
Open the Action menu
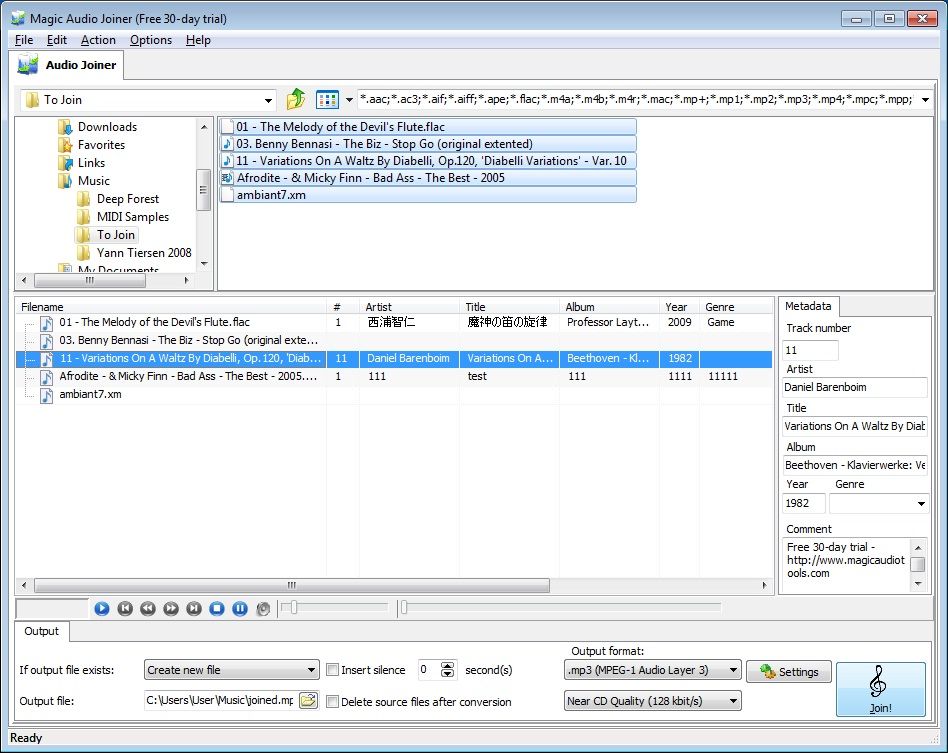click(98, 40)
